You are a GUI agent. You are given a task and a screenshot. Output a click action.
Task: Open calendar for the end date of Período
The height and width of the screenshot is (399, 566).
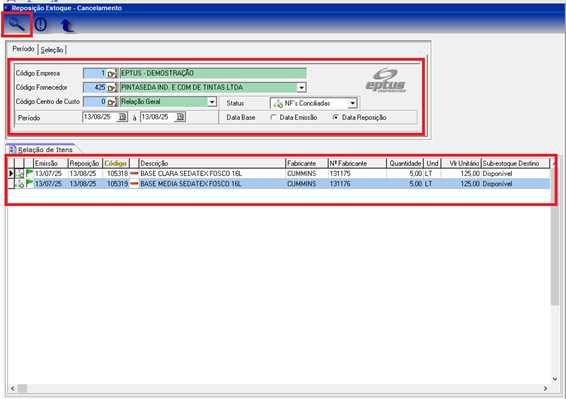click(180, 117)
